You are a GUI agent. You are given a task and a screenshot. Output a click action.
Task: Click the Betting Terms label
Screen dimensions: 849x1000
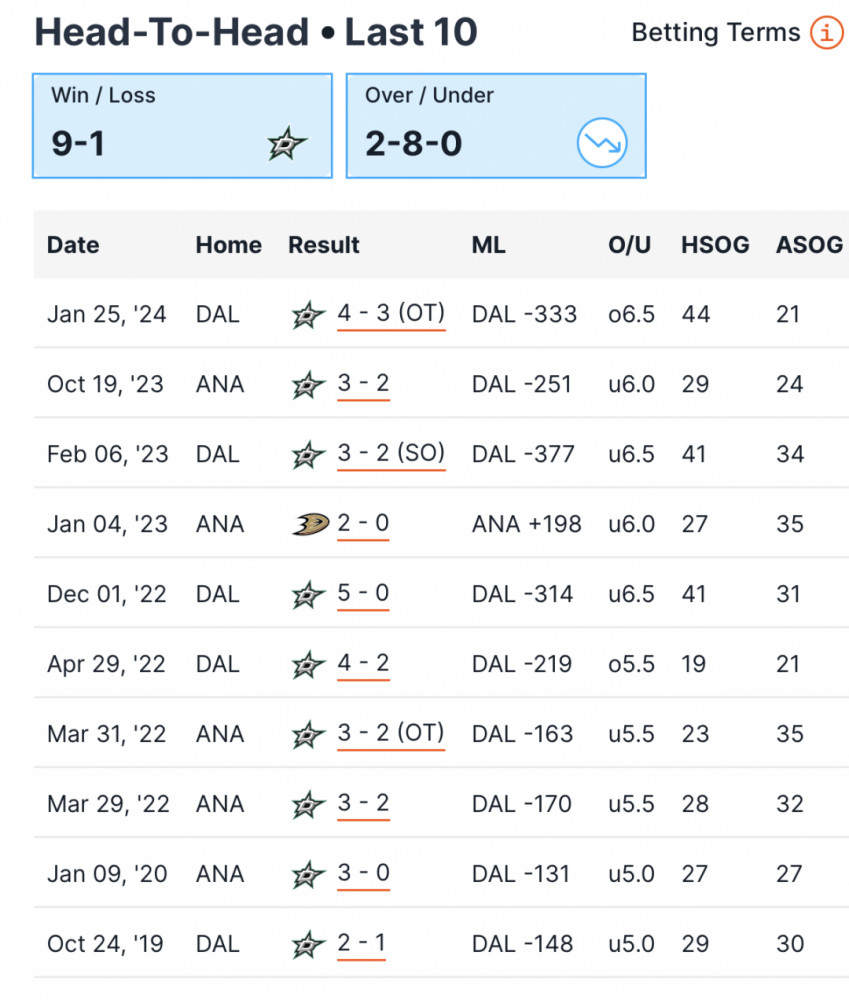coord(716,32)
